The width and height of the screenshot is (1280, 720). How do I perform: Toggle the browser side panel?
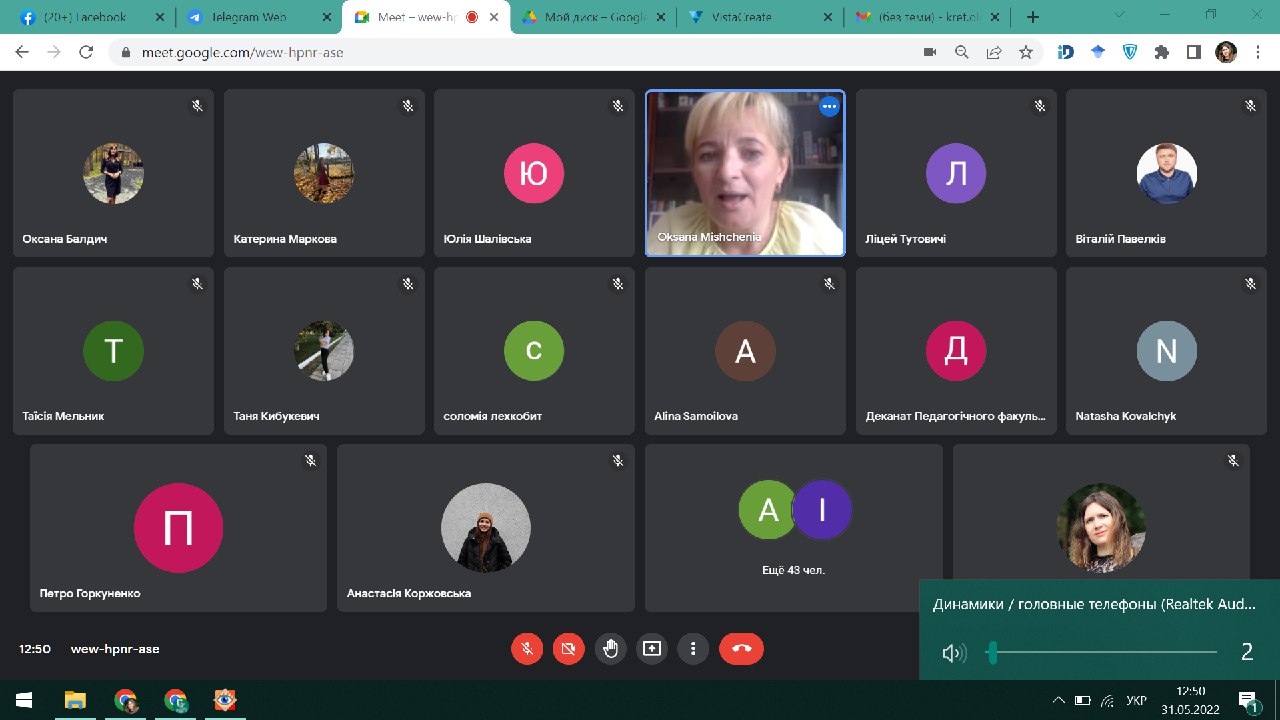click(1193, 52)
